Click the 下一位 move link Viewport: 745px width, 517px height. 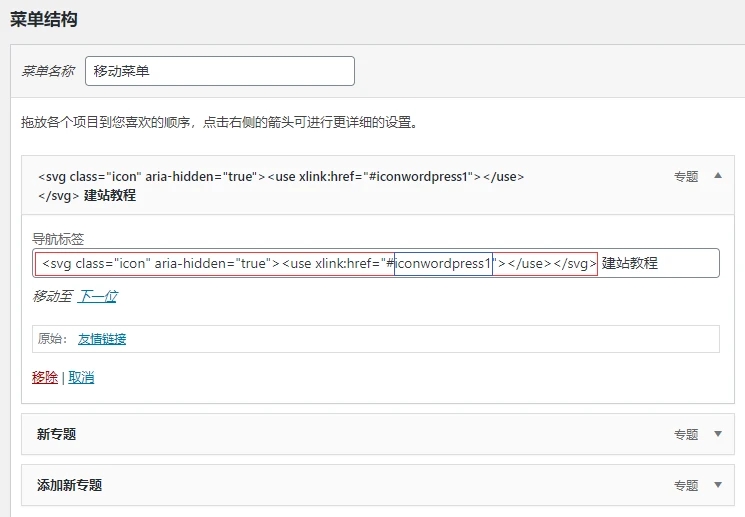(98, 296)
